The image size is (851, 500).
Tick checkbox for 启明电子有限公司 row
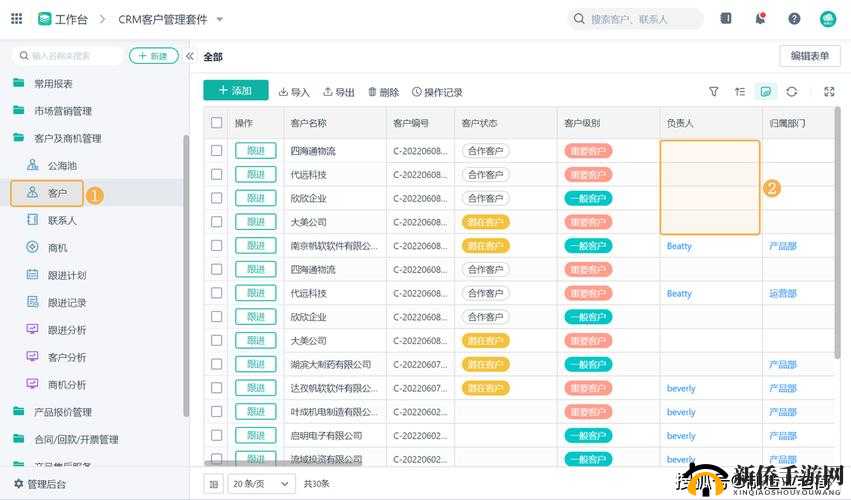coord(217,435)
